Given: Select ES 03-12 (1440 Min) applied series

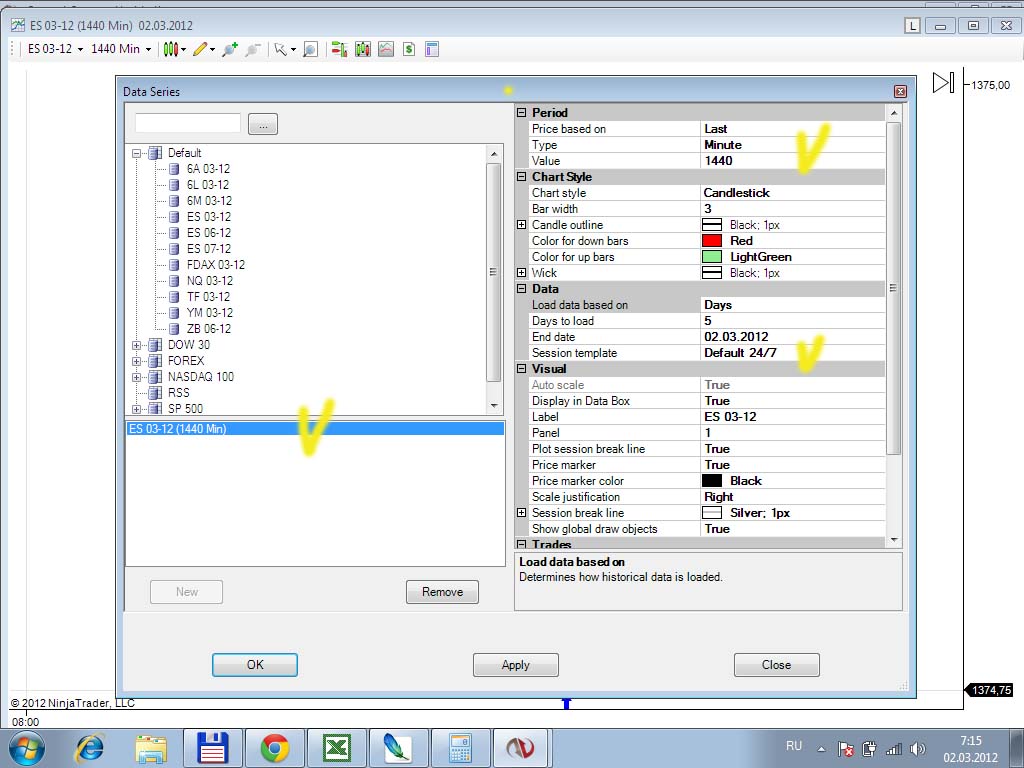Looking at the screenshot, I should pyautogui.click(x=315, y=429).
